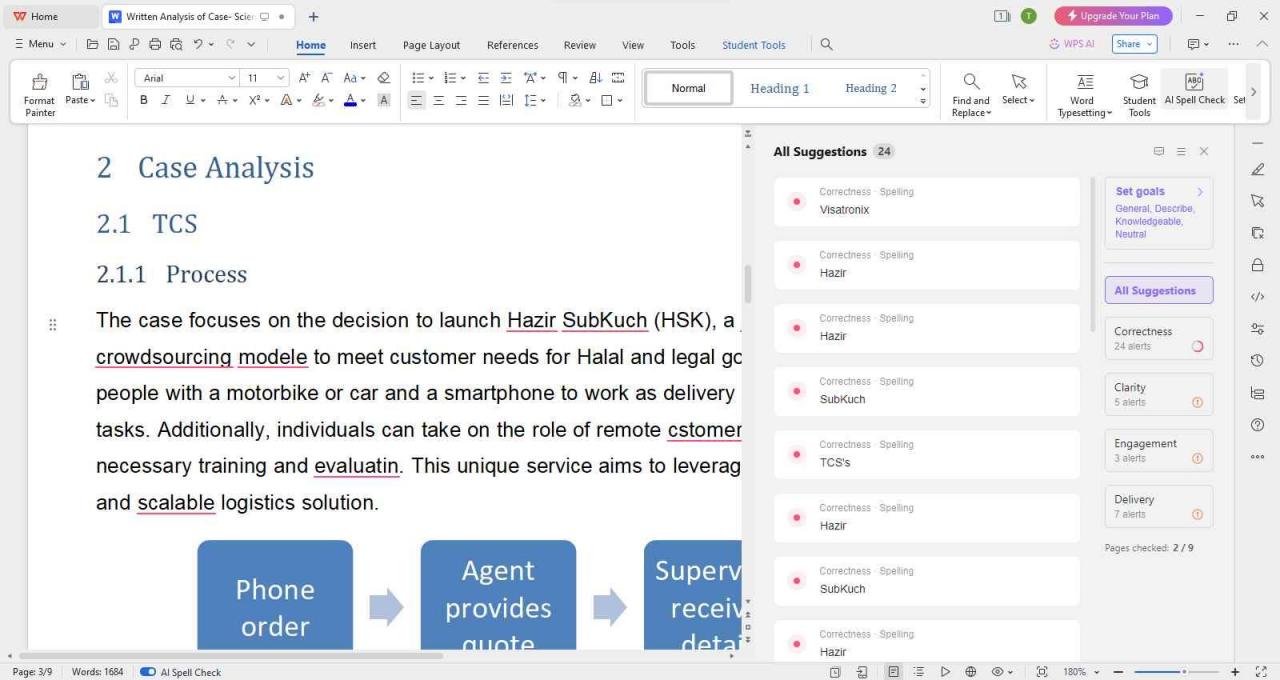This screenshot has width=1280, height=680.
Task: Click the blue font color swatch
Action: [350, 100]
